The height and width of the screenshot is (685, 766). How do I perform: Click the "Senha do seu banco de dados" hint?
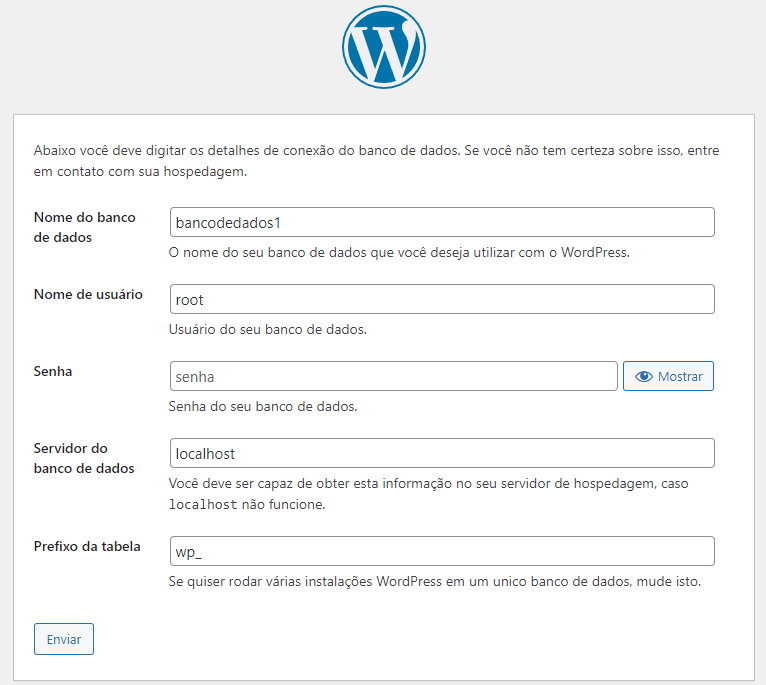[263, 407]
